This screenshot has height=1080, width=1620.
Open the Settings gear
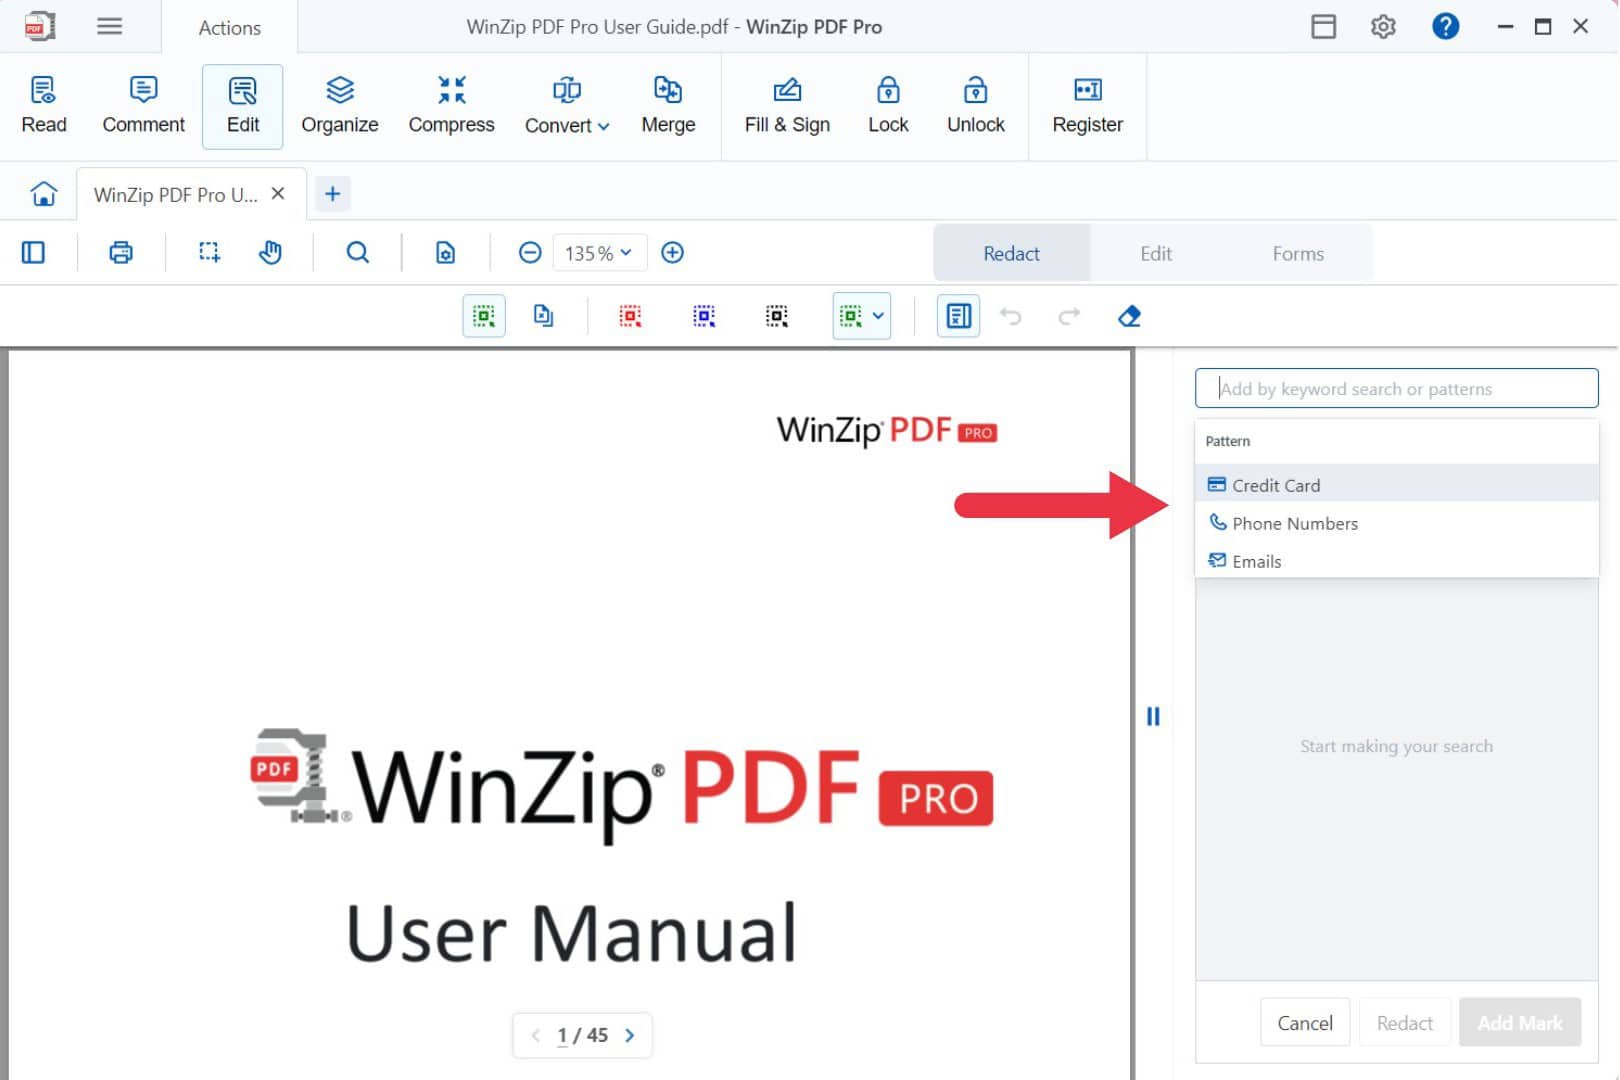1383,27
